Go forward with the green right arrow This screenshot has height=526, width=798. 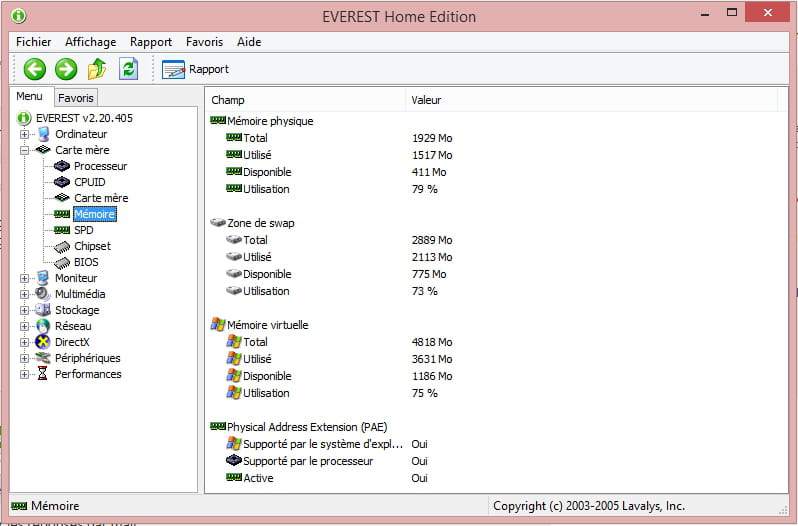(66, 69)
